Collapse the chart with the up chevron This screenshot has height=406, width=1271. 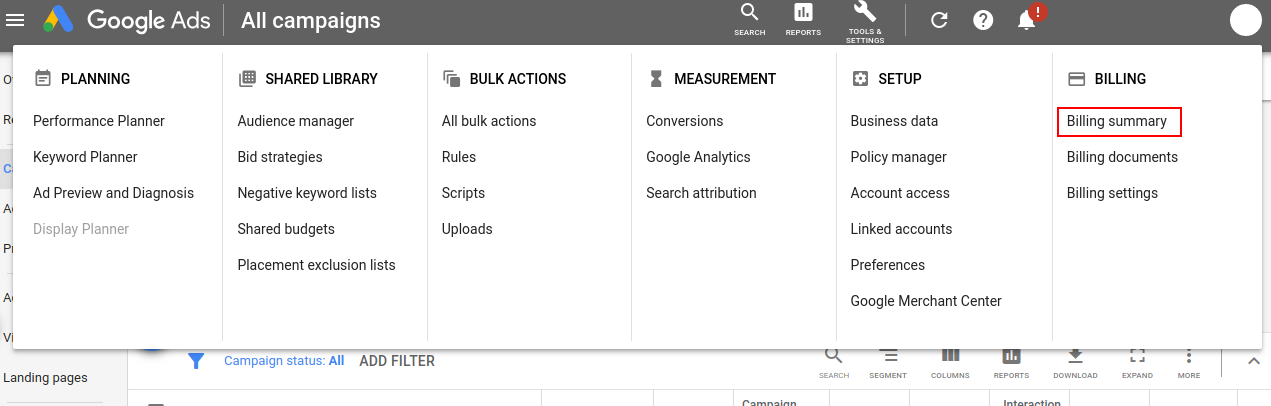[1253, 361]
